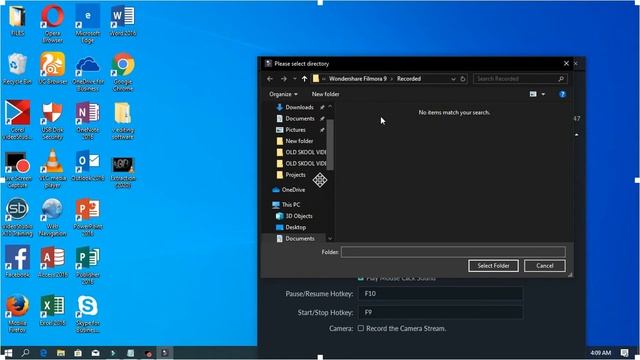640x360 pixels.
Task: Select Projects in the navigation pane
Action: click(296, 175)
